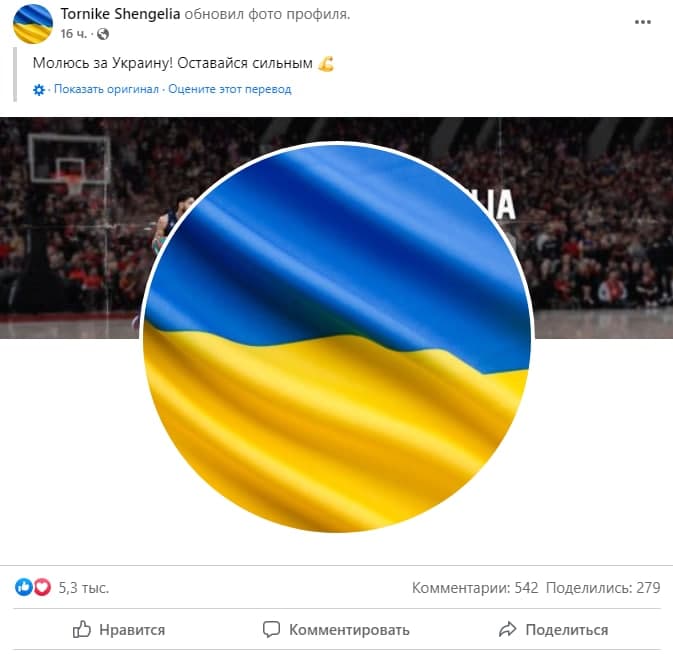Image resolution: width=673 pixels, height=654 pixels.
Task: Open translation settings gear icon
Action: point(39,90)
